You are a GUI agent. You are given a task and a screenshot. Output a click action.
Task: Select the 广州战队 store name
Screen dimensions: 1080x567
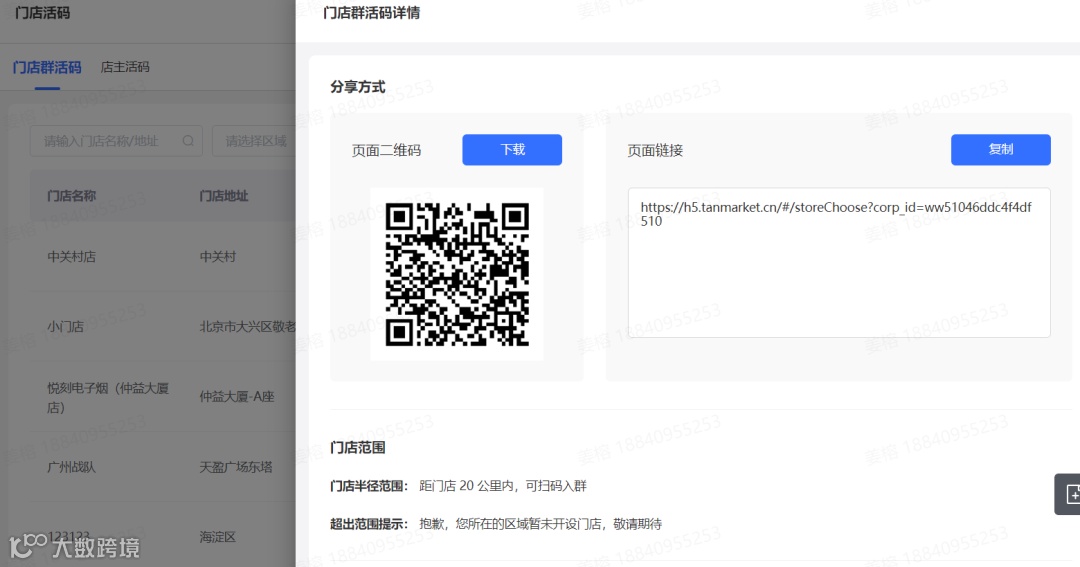(72, 467)
